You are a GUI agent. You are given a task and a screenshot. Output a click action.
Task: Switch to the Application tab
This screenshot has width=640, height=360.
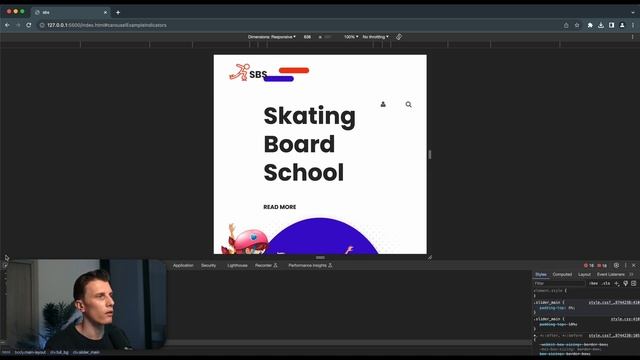pyautogui.click(x=183, y=265)
